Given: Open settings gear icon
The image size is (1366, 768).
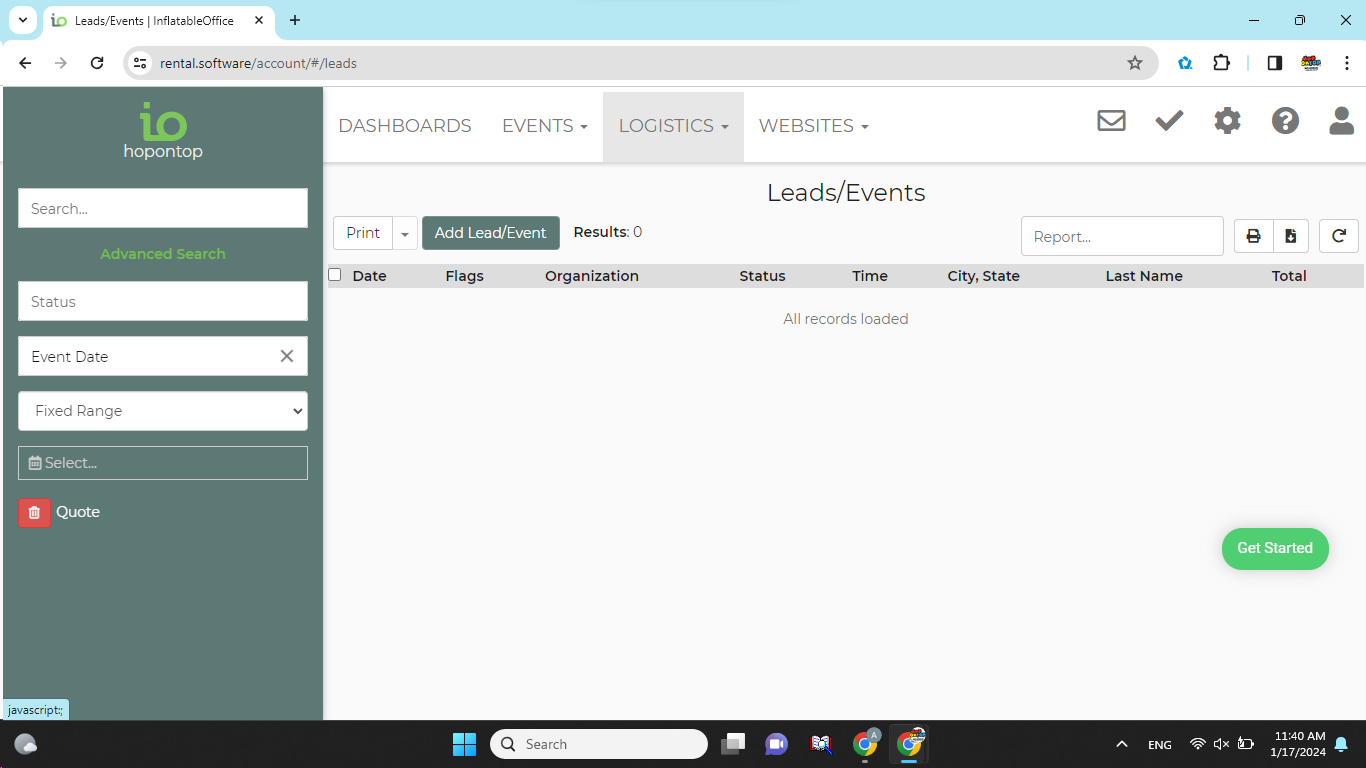Looking at the screenshot, I should point(1227,121).
